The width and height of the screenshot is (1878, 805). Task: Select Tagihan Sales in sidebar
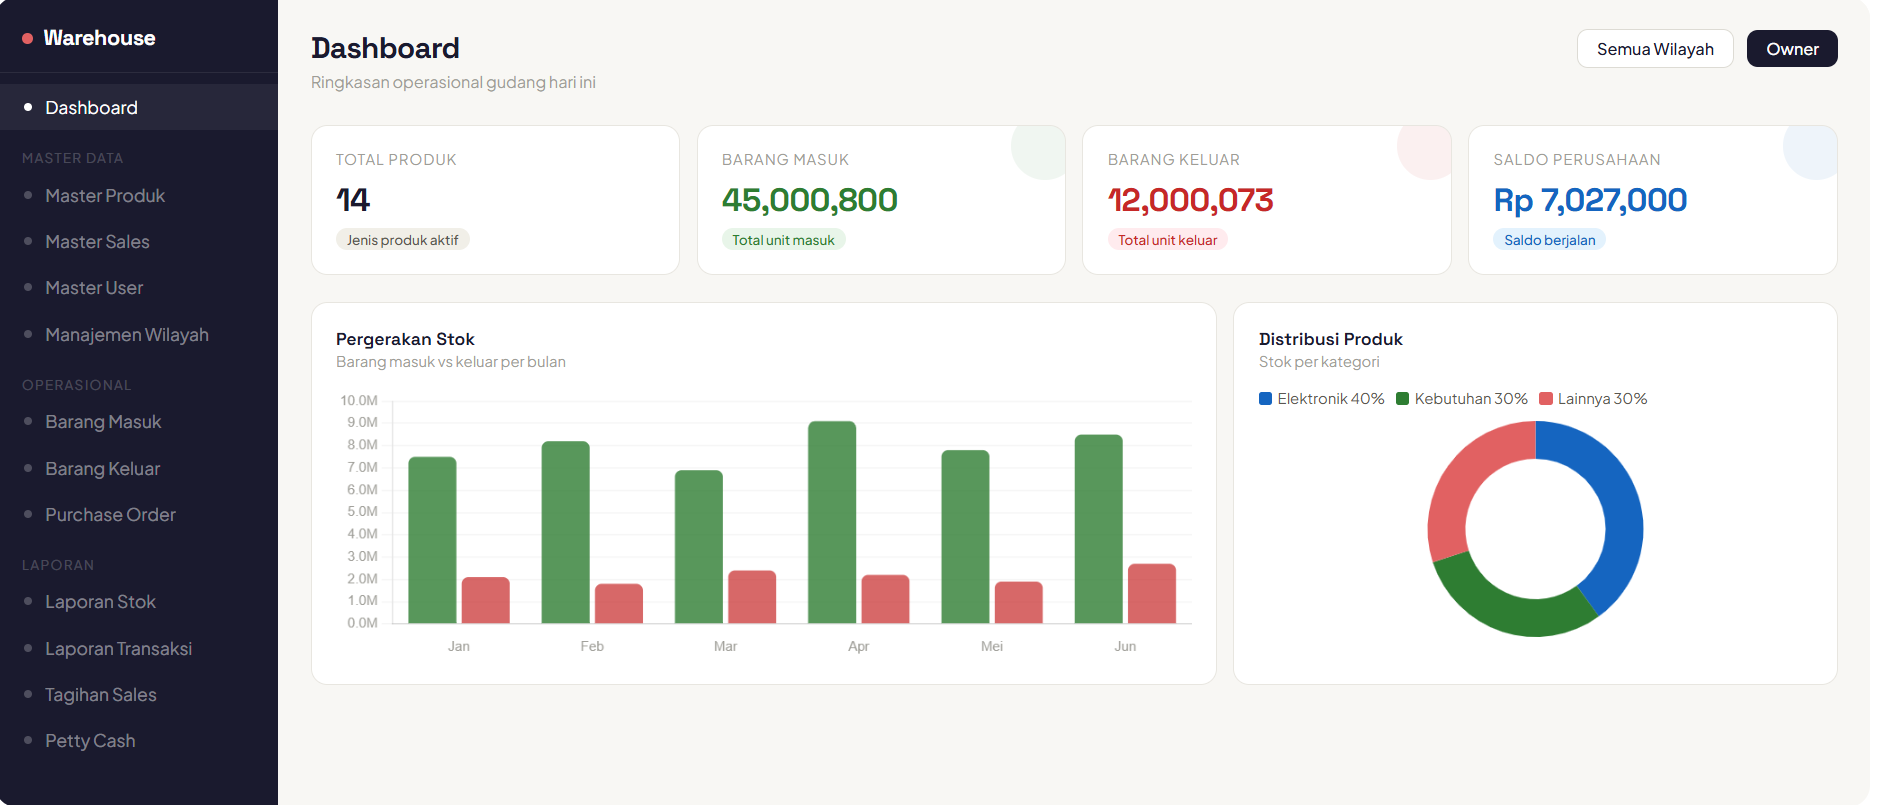101,695
